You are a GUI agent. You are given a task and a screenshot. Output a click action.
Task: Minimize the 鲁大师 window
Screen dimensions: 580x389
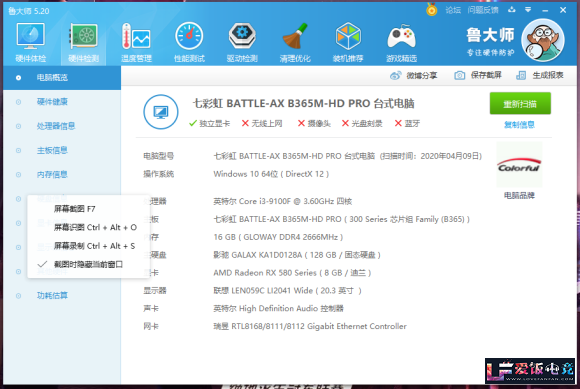[x=545, y=10]
